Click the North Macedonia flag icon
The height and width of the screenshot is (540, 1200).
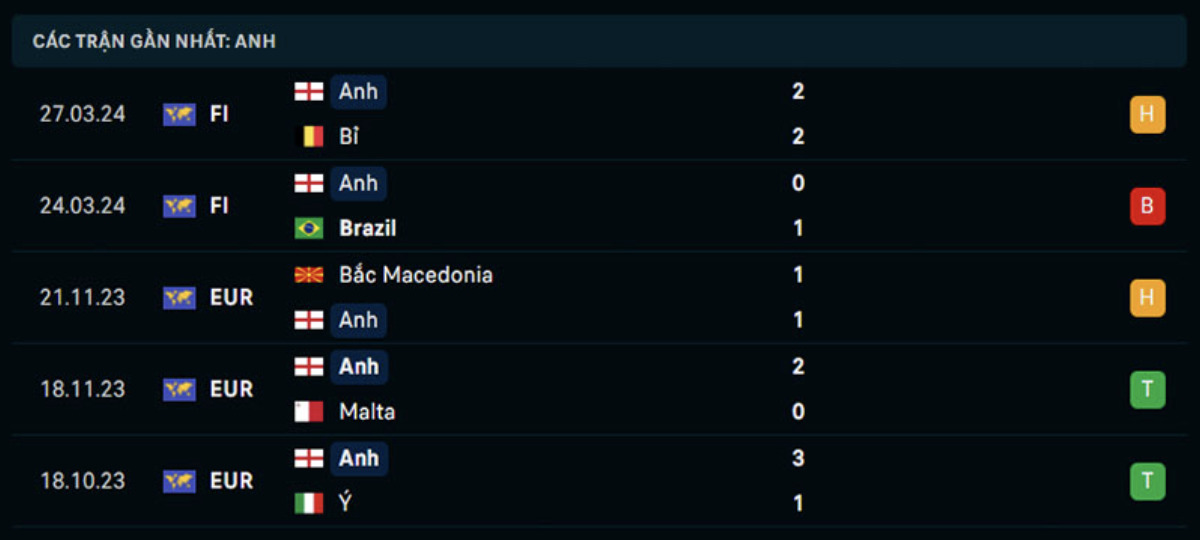tap(309, 275)
